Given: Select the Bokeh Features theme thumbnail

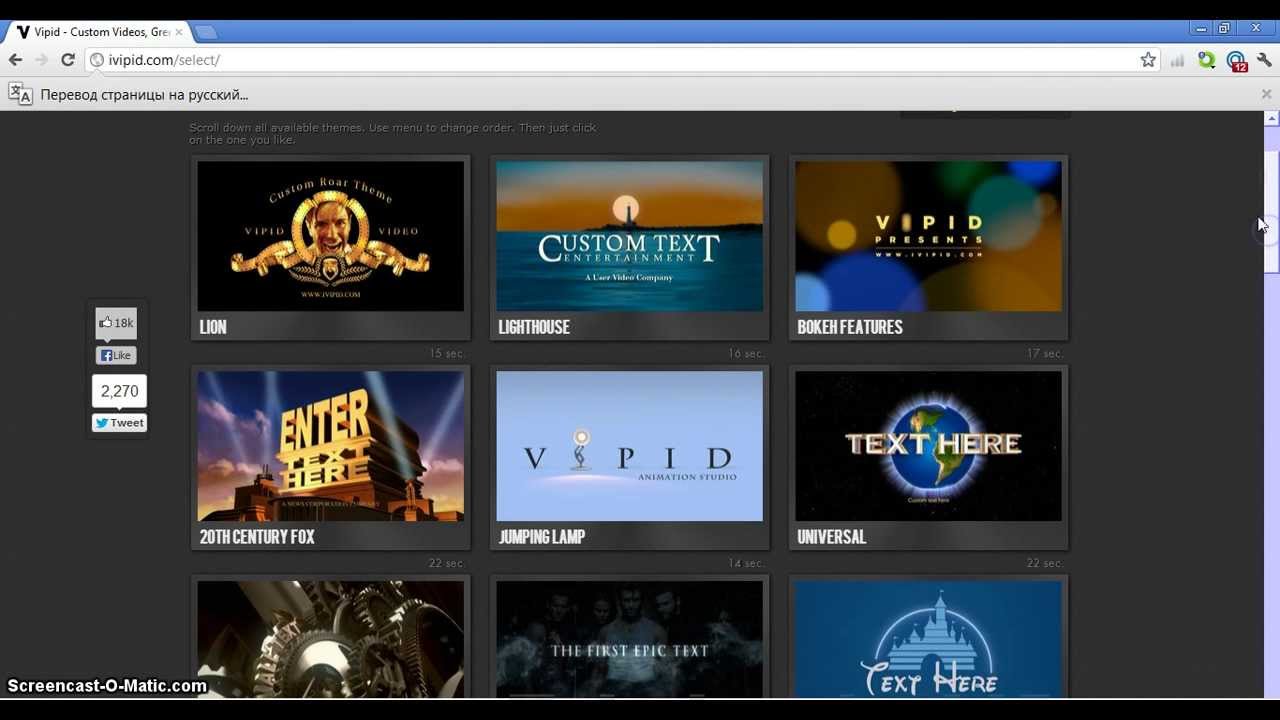Looking at the screenshot, I should (928, 236).
